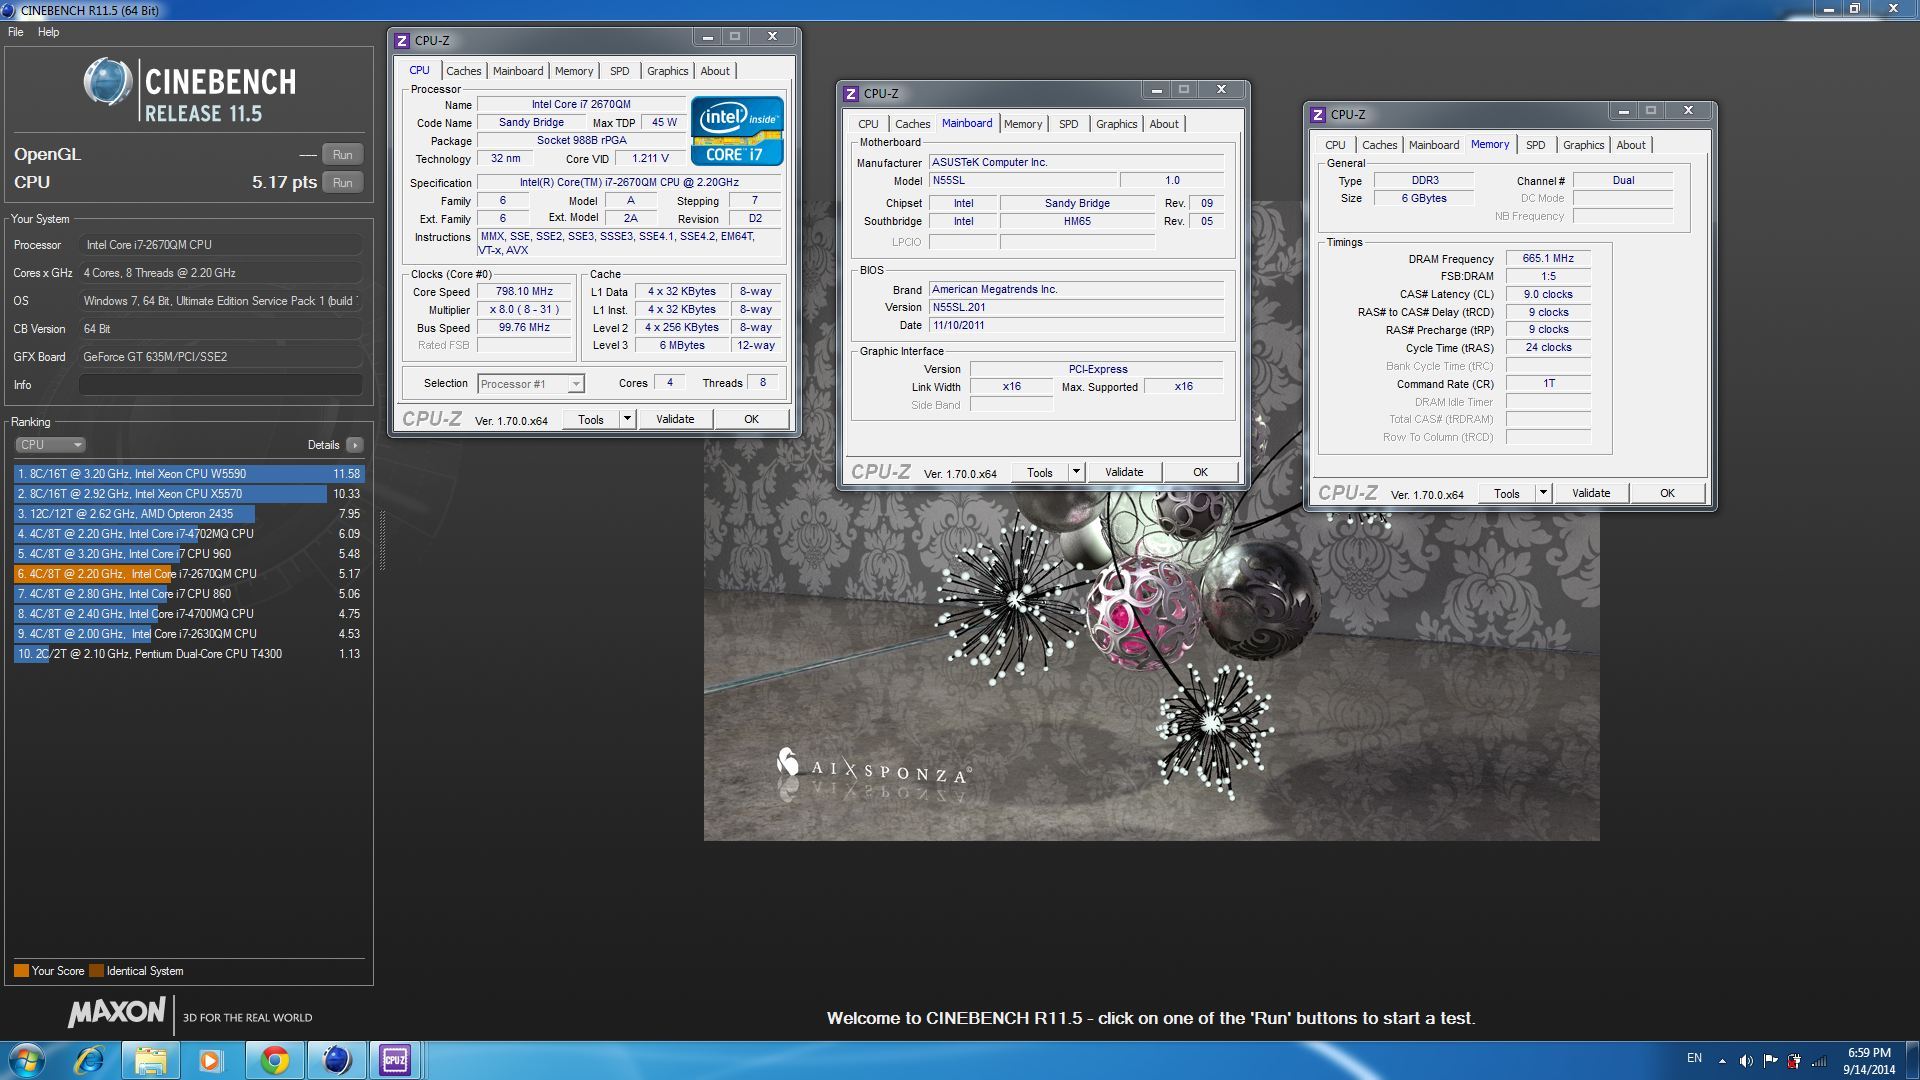Click the Core Speed value 798.10 MHz
This screenshot has height=1080, width=1920.
coord(524,292)
